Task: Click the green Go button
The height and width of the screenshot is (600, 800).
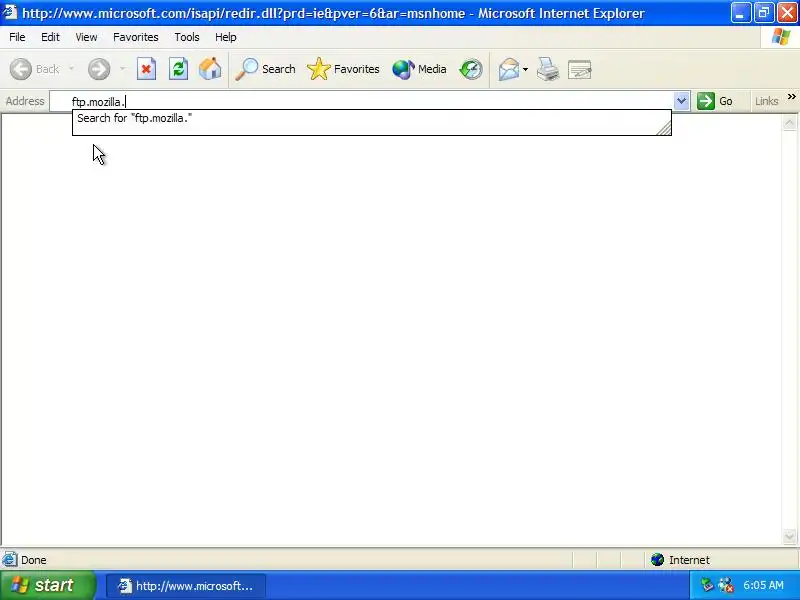Action: [x=715, y=101]
